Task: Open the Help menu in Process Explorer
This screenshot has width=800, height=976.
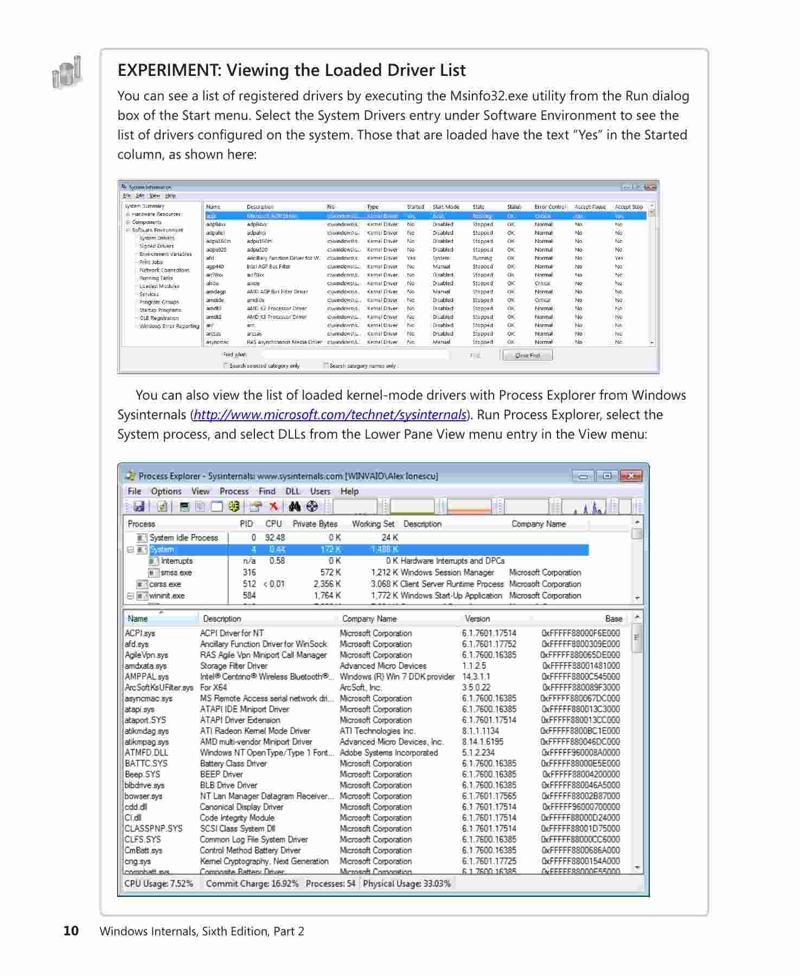Action: tap(349, 491)
